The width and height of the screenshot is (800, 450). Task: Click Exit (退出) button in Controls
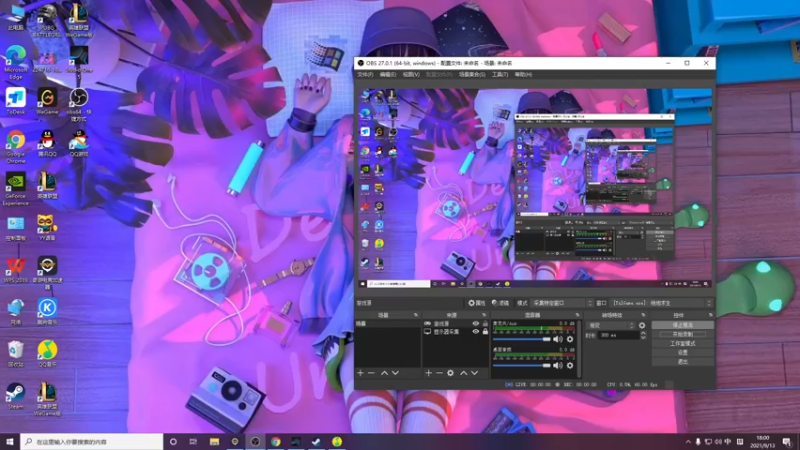point(683,362)
